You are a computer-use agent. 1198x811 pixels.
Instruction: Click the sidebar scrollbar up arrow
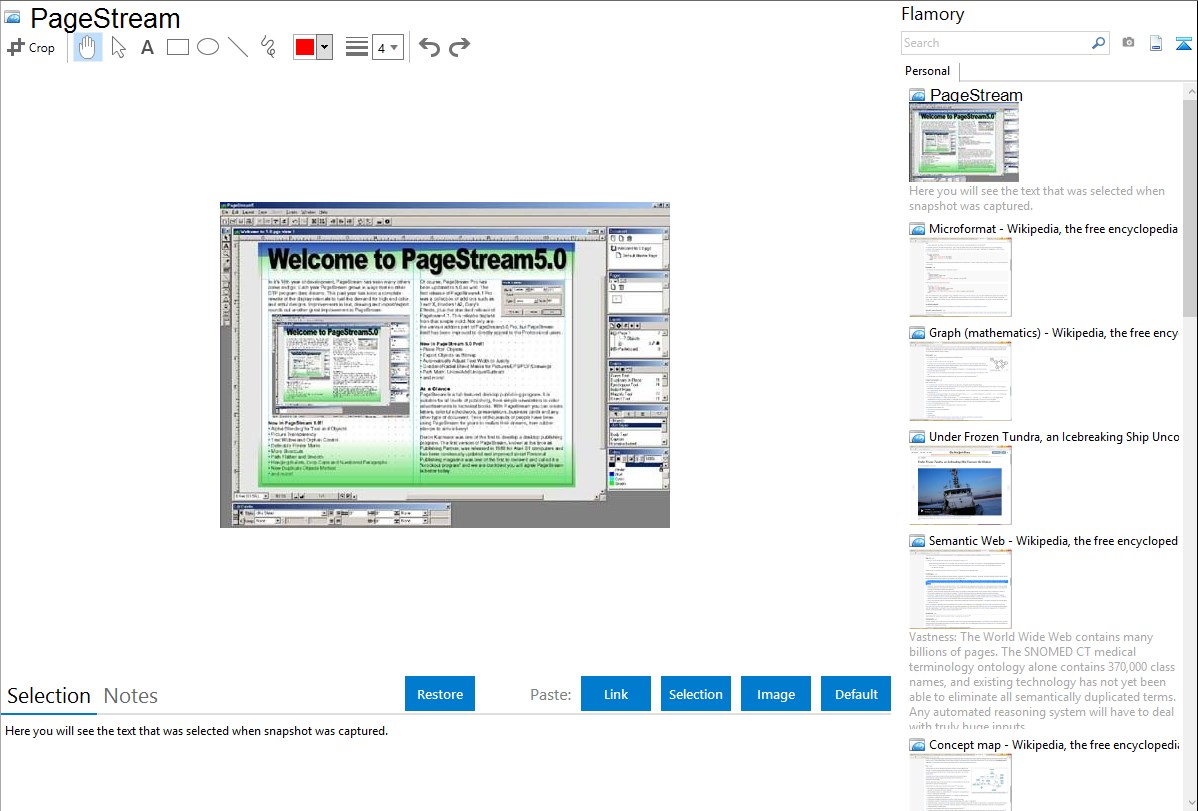(x=1191, y=91)
